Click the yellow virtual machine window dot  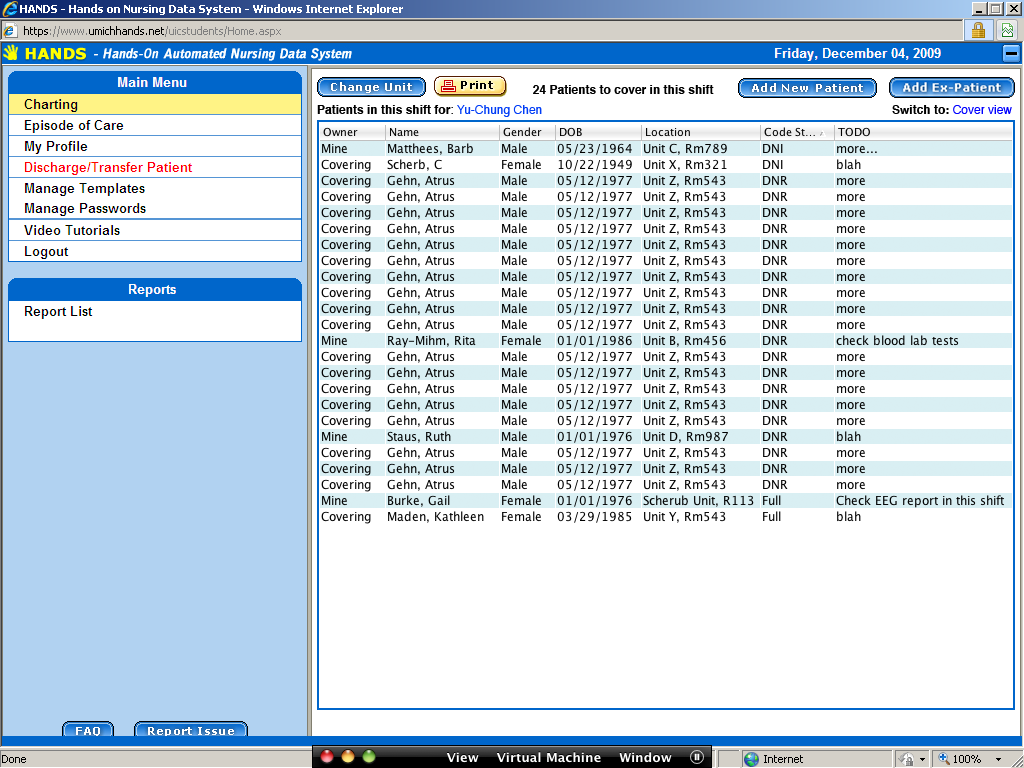[348, 757]
